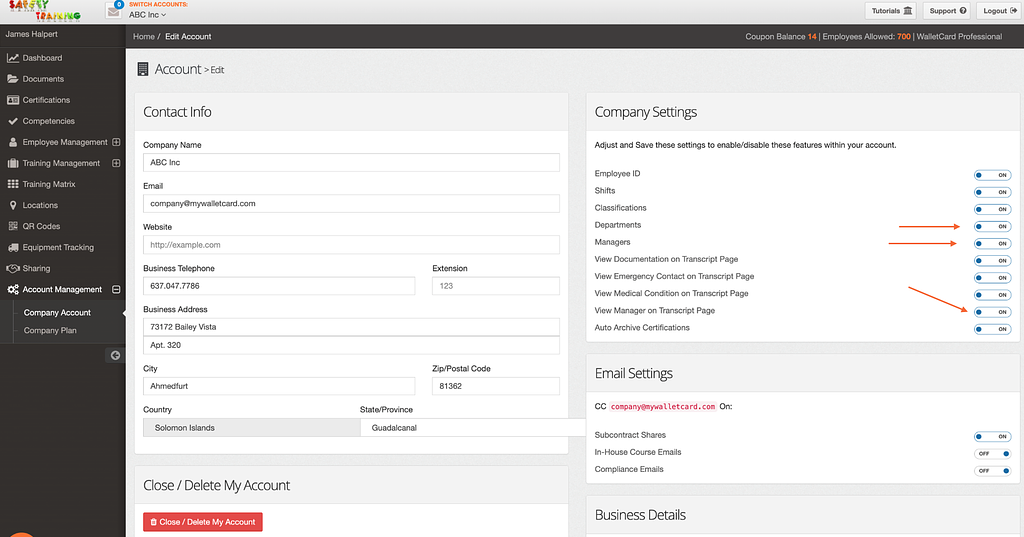The height and width of the screenshot is (537, 1024).
Task: Open the Company Plan menu item
Action: pyautogui.click(x=50, y=330)
